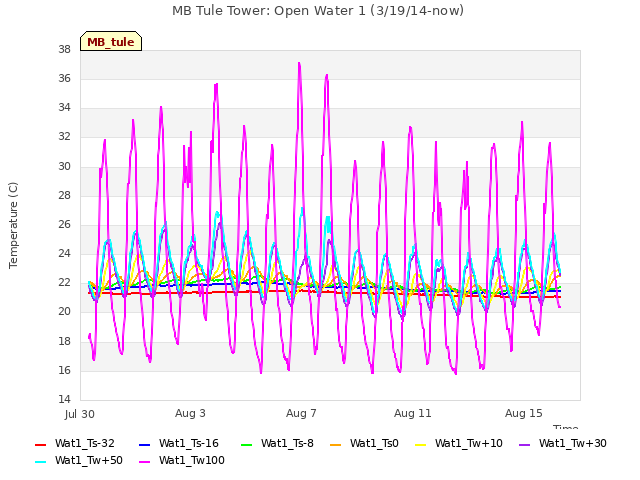640x480 pixels.
Task: Select the Wat1_Ts-16 legend label
Action: tap(189, 443)
